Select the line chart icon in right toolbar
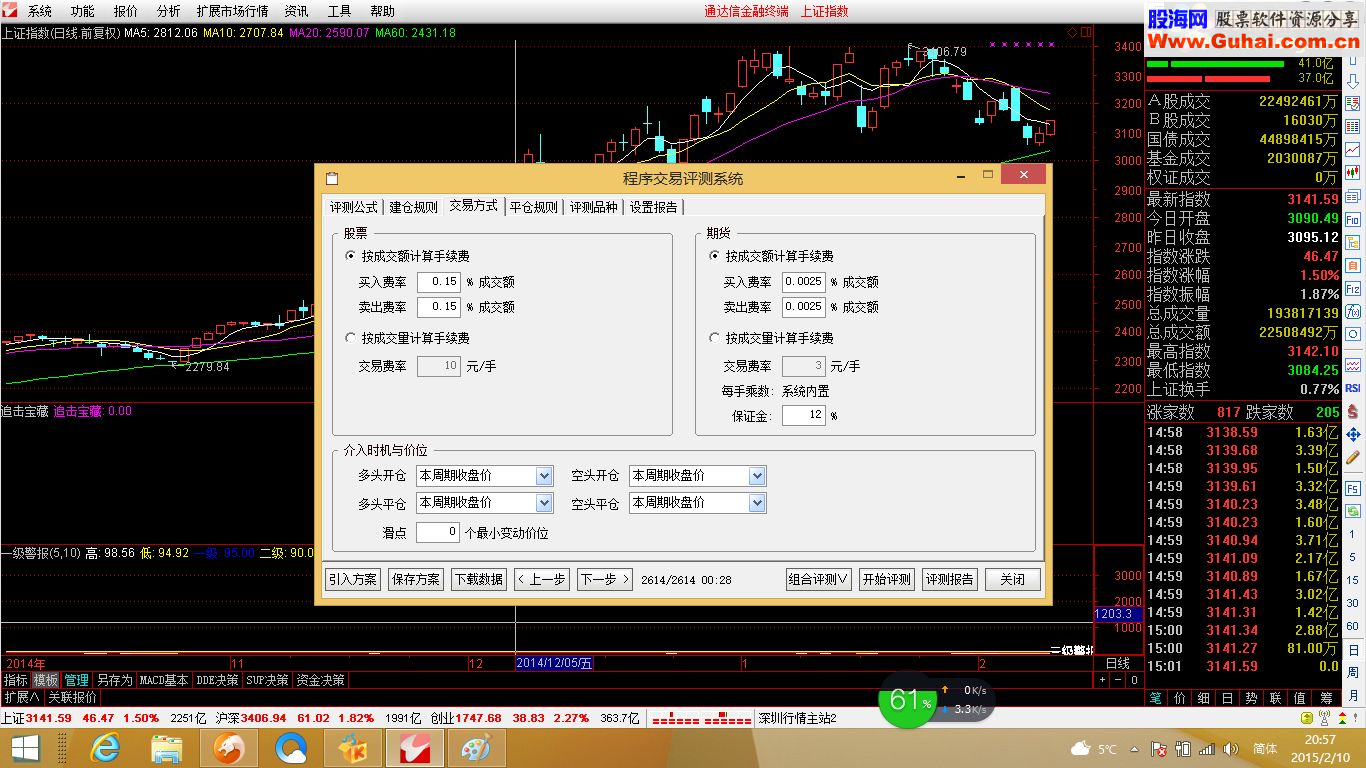Image resolution: width=1366 pixels, height=768 pixels. [1353, 150]
